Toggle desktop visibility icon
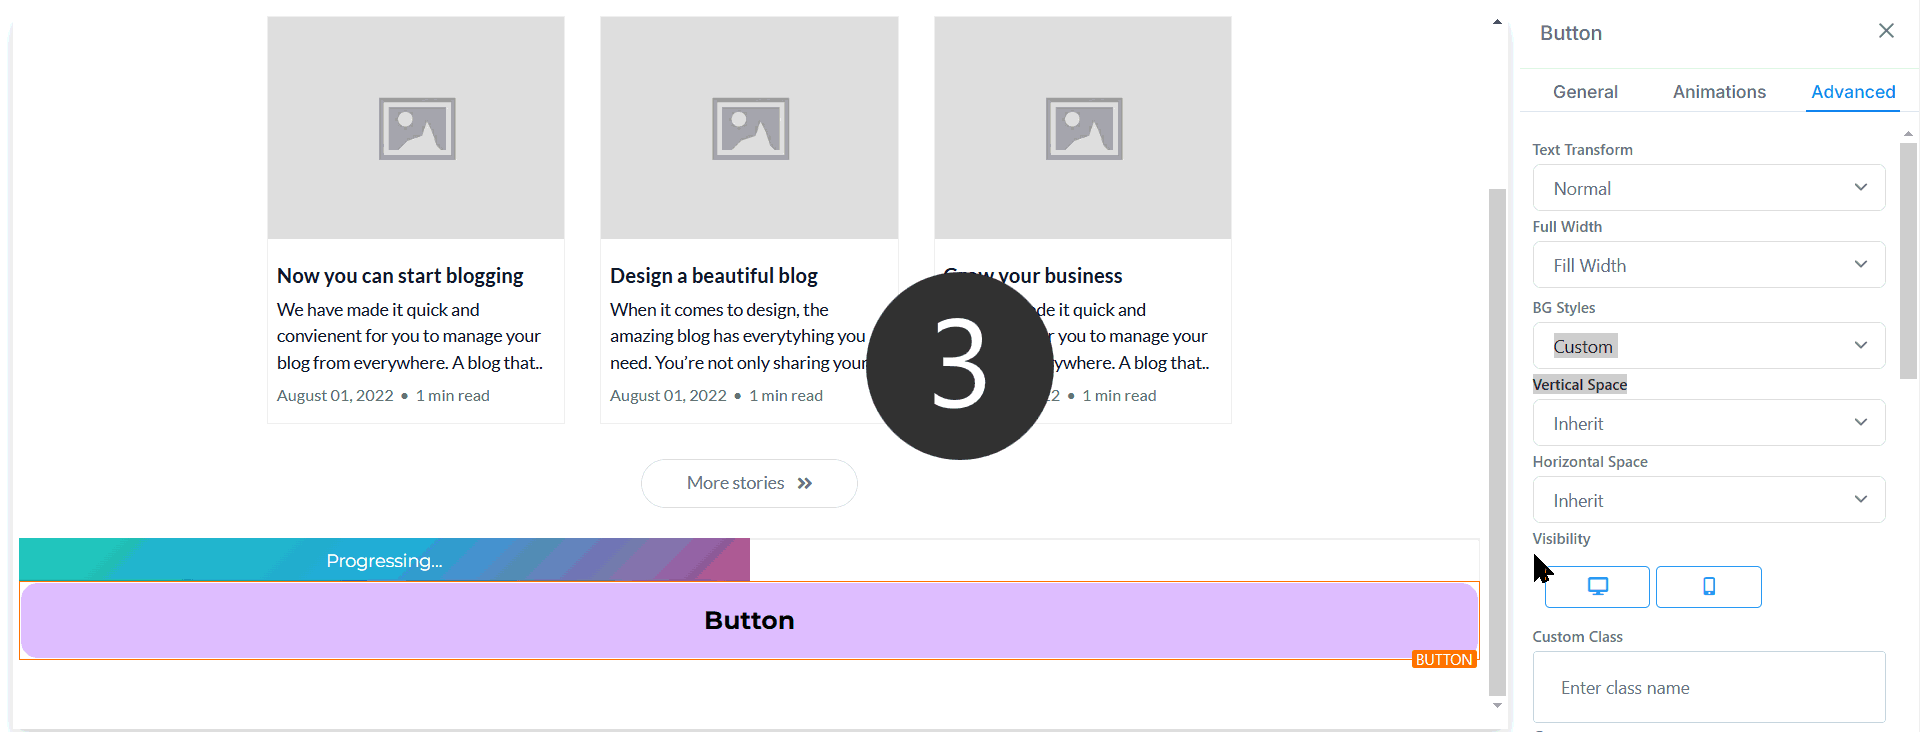The image size is (1920, 732). point(1597,587)
